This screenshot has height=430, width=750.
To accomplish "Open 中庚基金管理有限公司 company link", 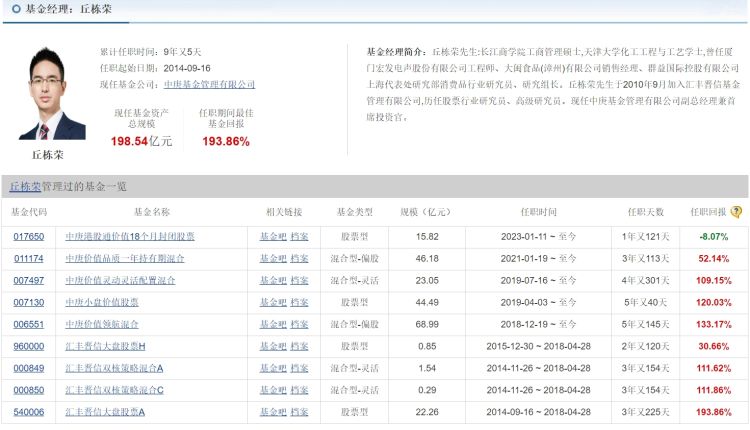I will [209, 84].
